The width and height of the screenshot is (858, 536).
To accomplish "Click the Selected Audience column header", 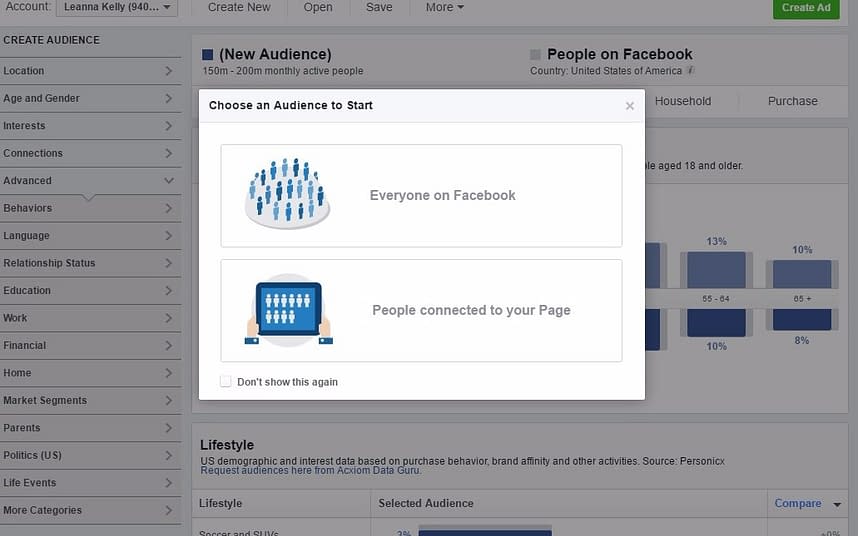I will pyautogui.click(x=426, y=504).
